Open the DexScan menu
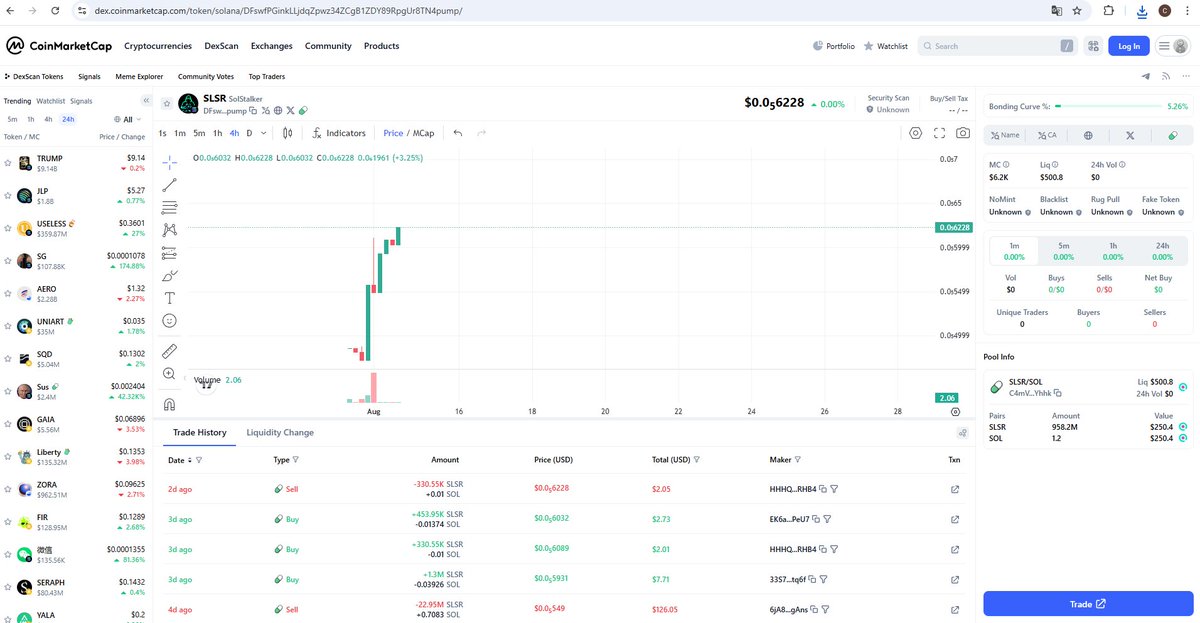1200x623 pixels. (222, 46)
